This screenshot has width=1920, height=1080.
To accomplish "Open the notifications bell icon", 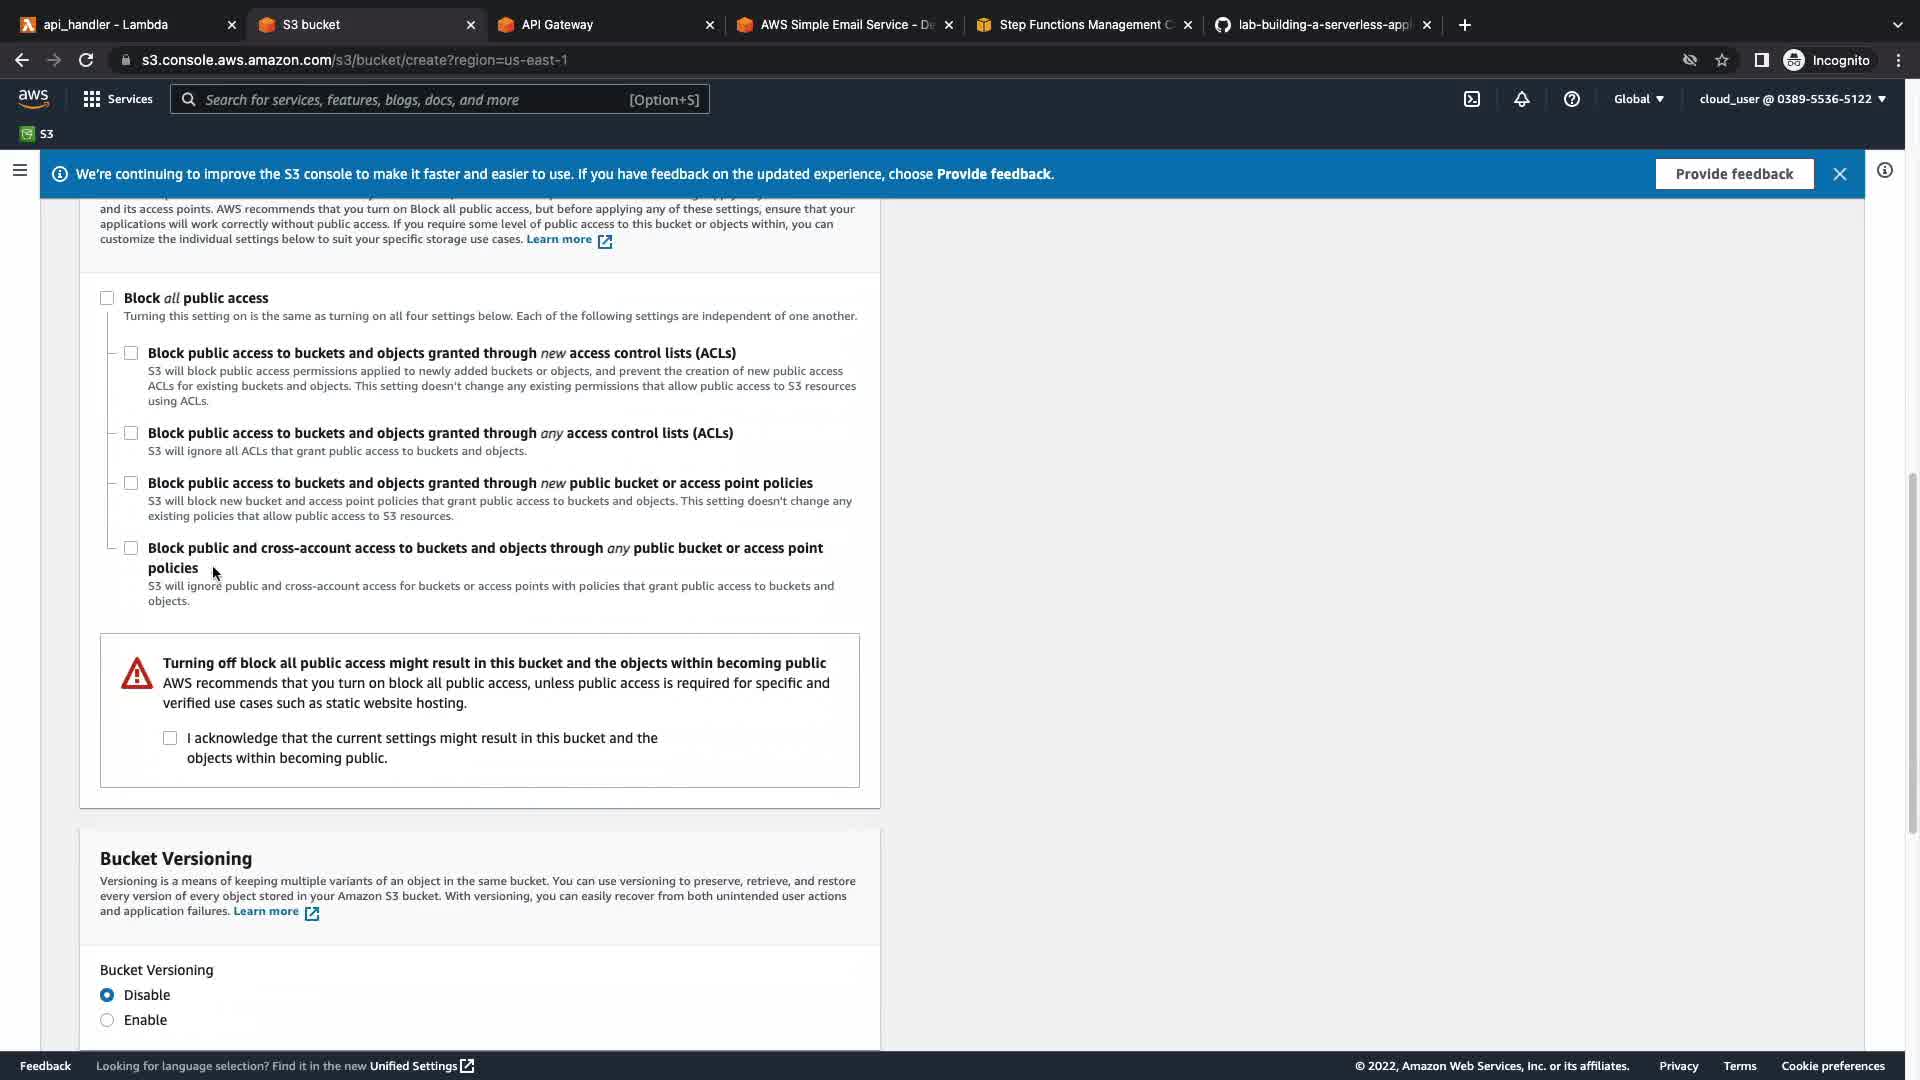I will click(x=1521, y=99).
